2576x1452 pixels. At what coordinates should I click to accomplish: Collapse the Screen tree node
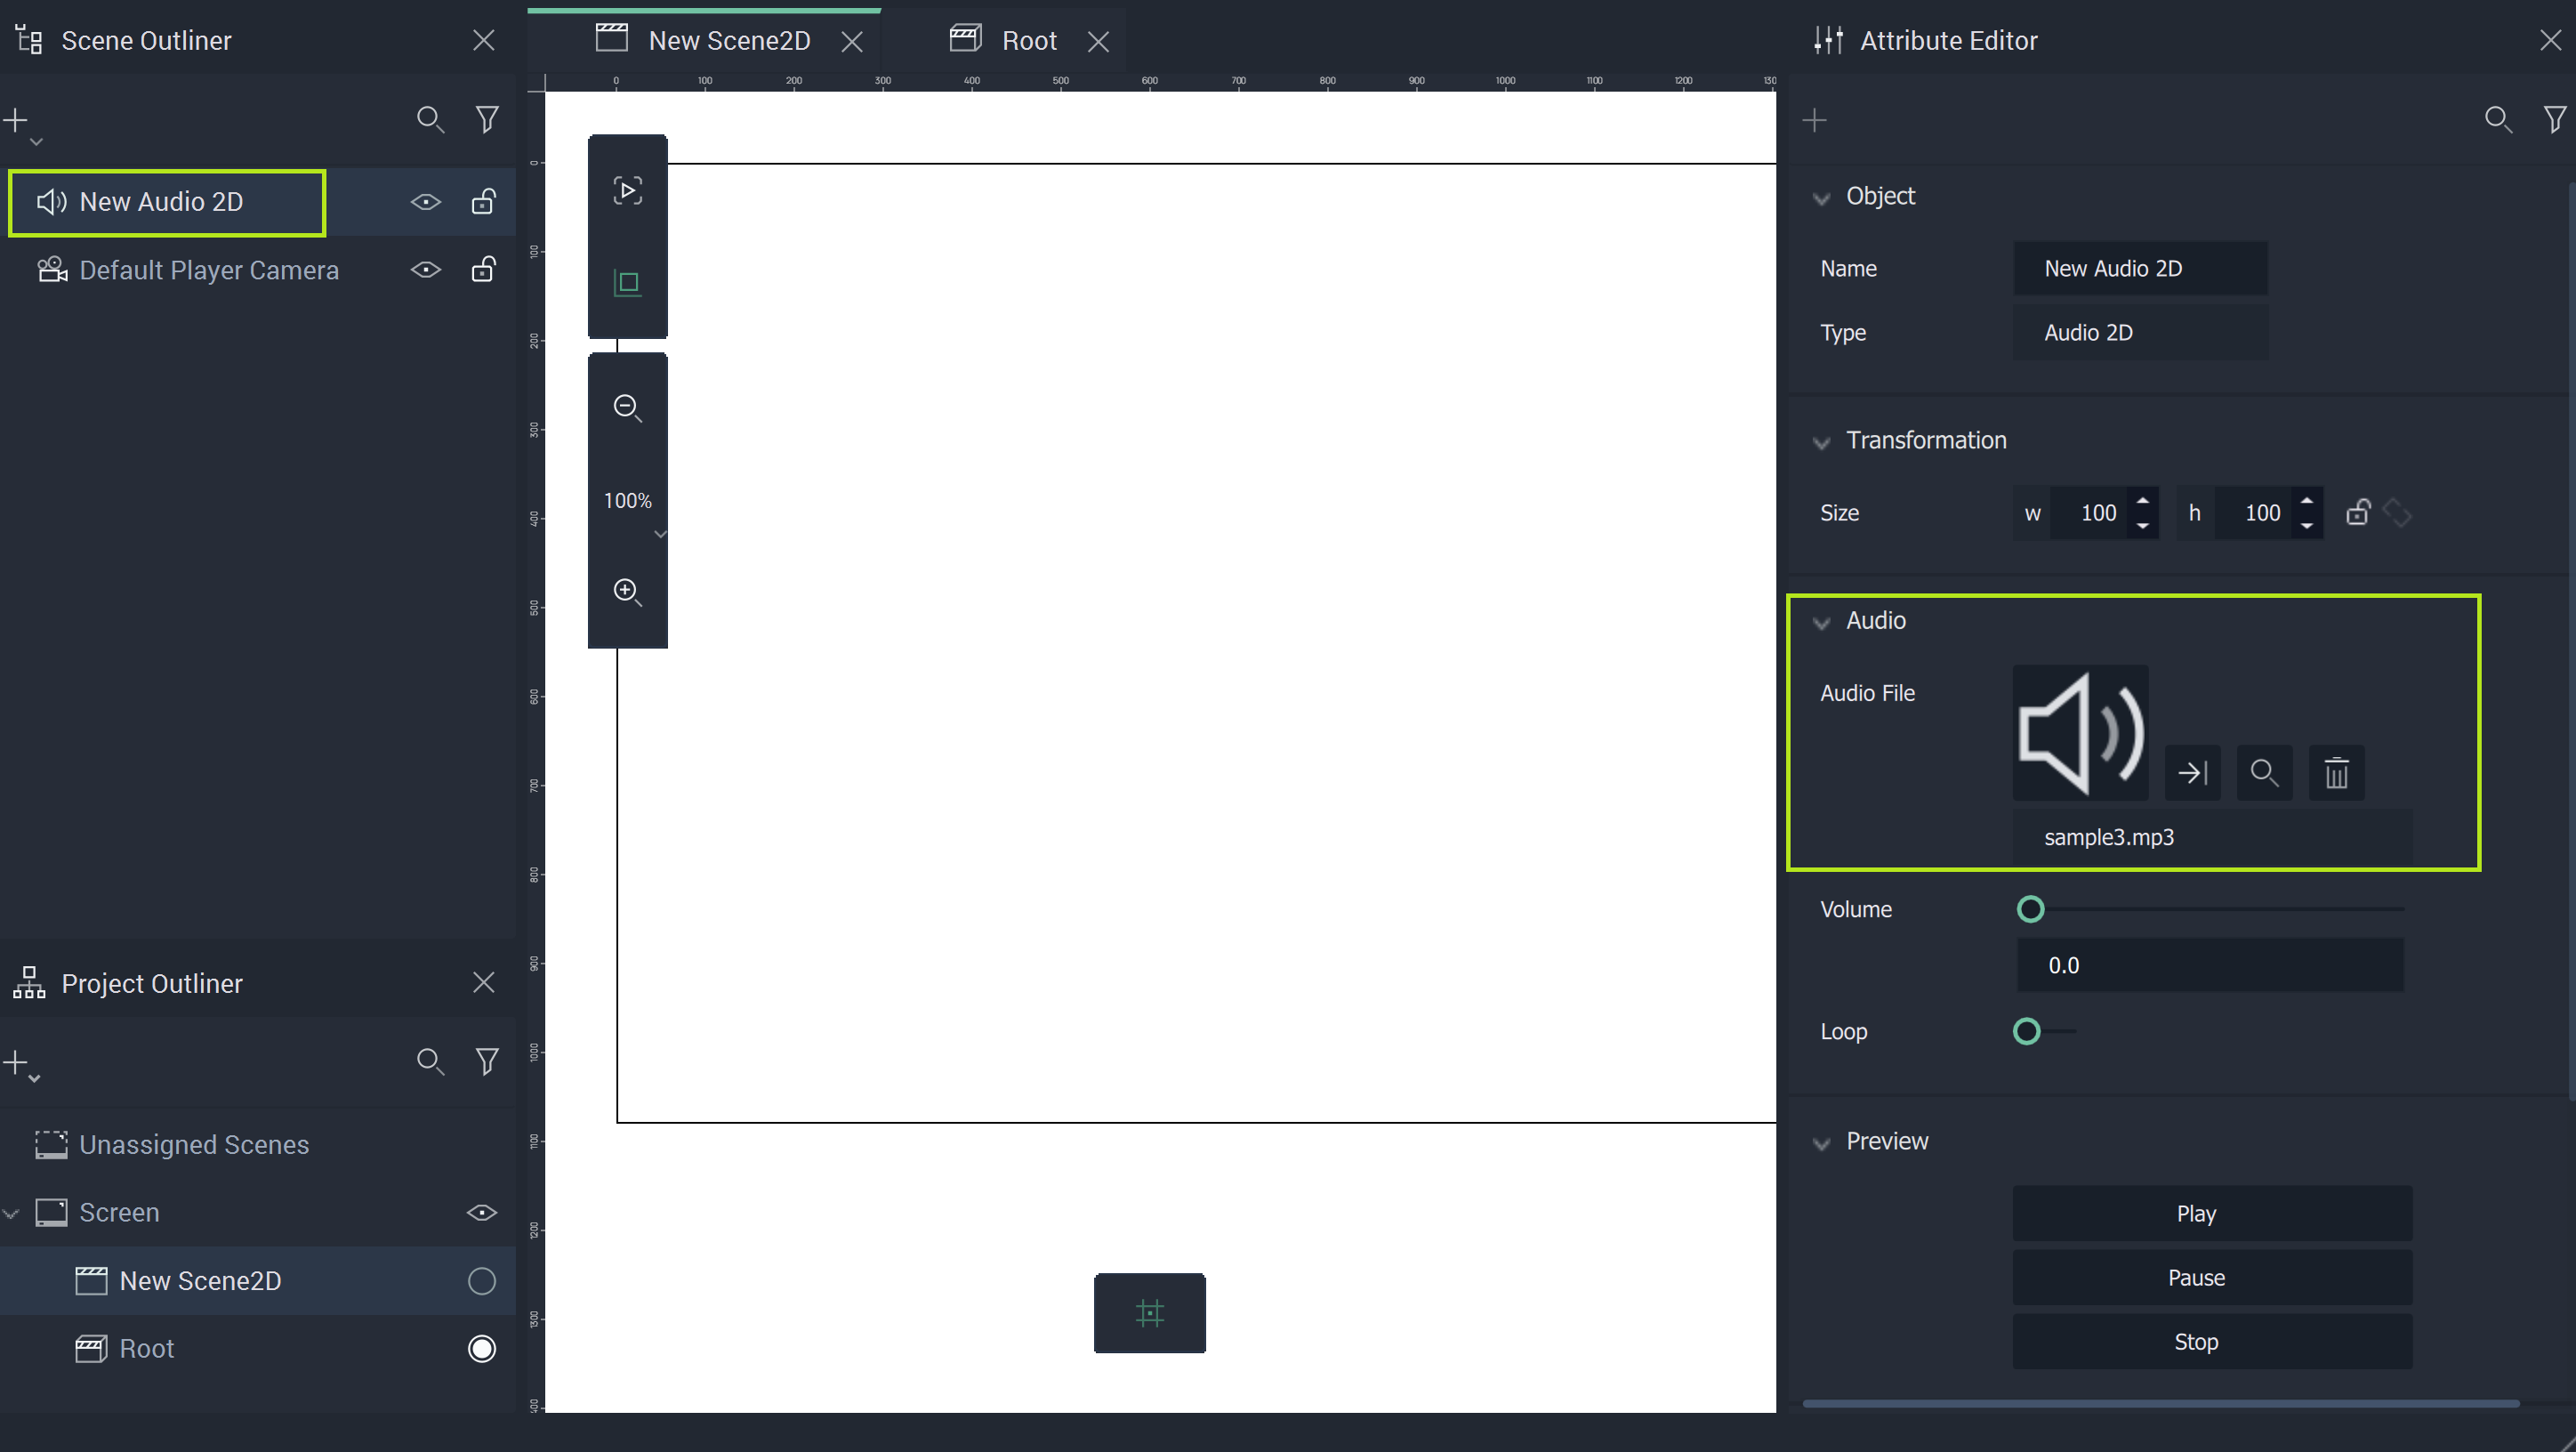(x=12, y=1213)
